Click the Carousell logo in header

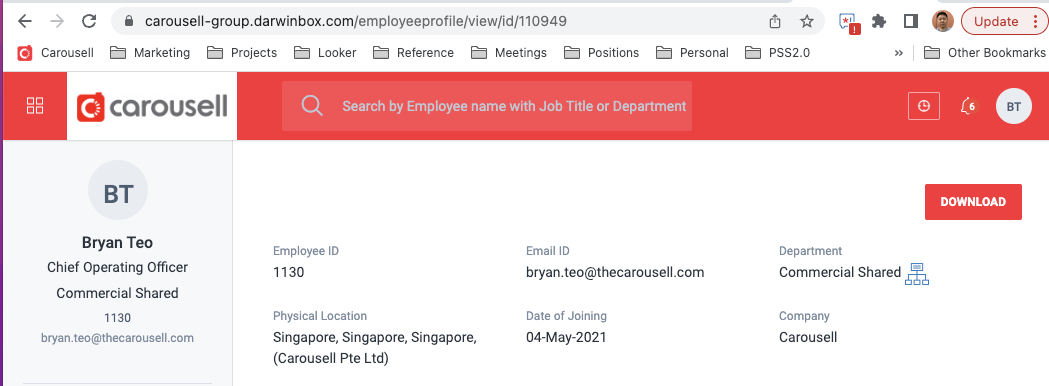pyautogui.click(x=152, y=106)
